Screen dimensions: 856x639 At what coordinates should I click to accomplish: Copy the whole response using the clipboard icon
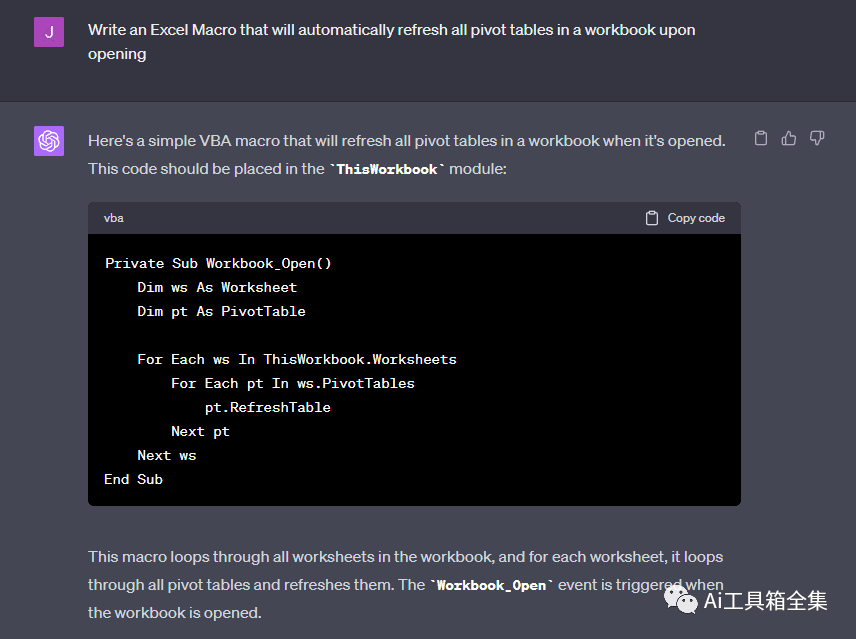click(x=761, y=138)
